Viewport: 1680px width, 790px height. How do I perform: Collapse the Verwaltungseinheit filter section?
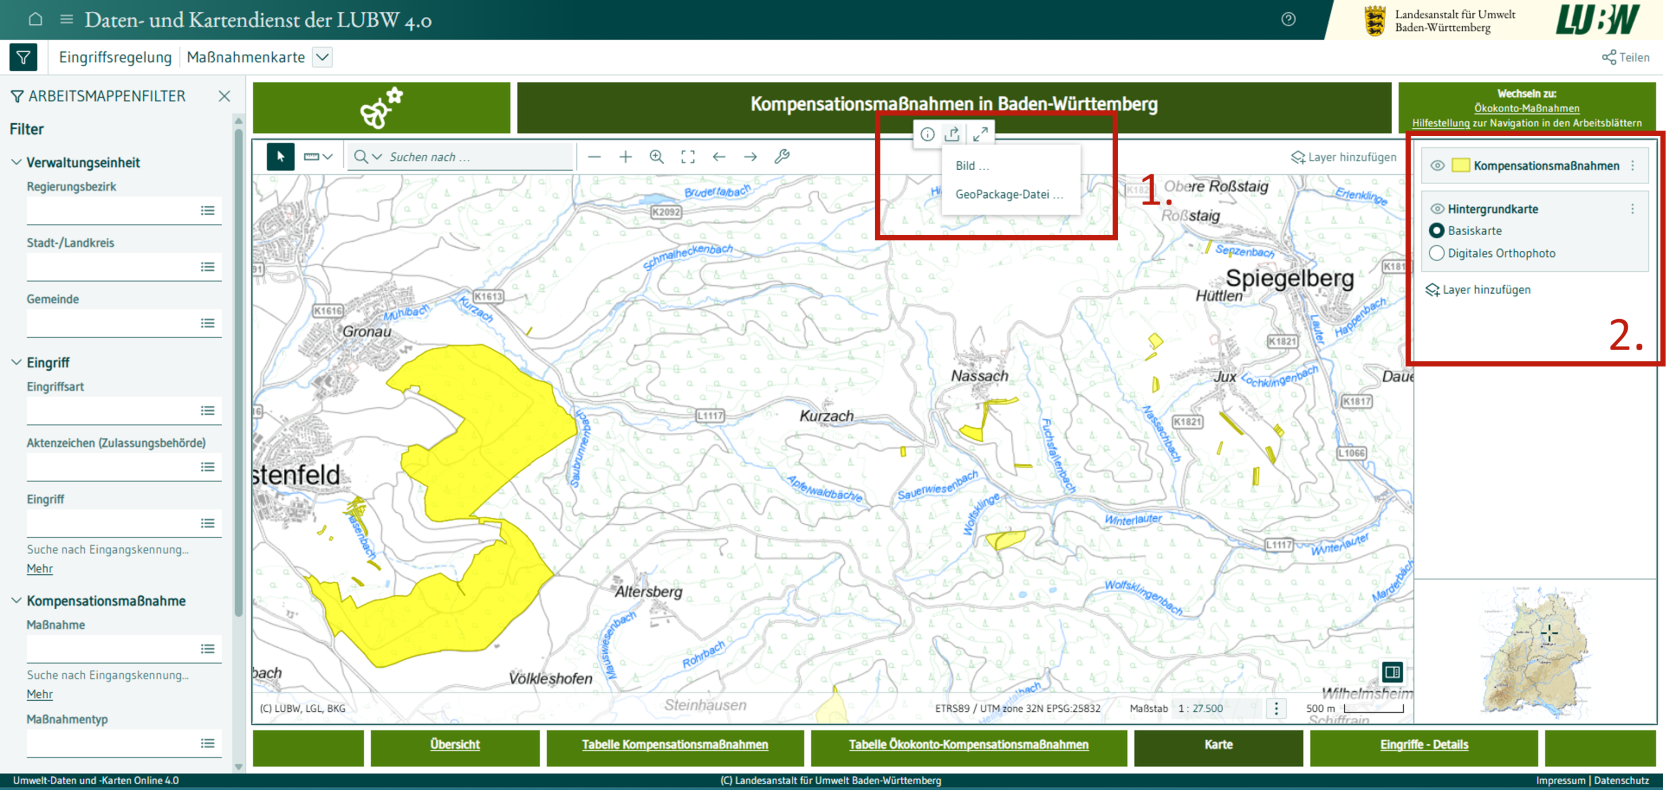16,162
